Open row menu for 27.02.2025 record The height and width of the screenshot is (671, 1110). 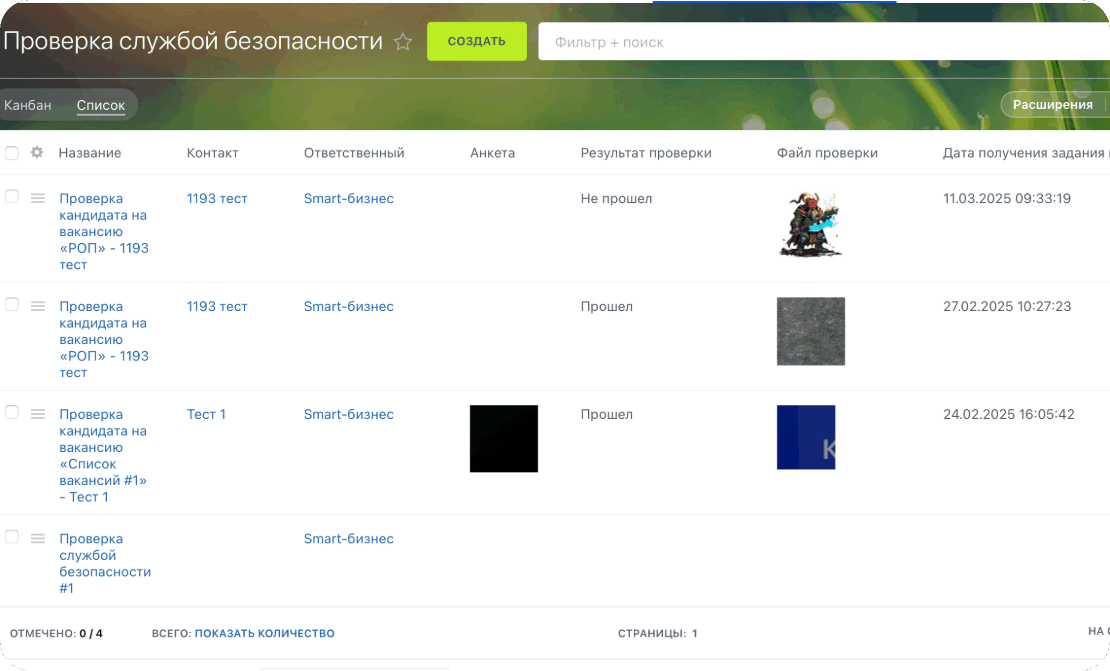coord(38,306)
